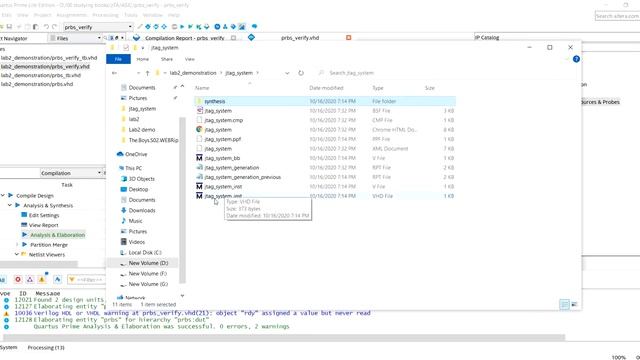The height and width of the screenshot is (360, 640).
Task: Select jtag_system.ppf file
Action: [223, 139]
